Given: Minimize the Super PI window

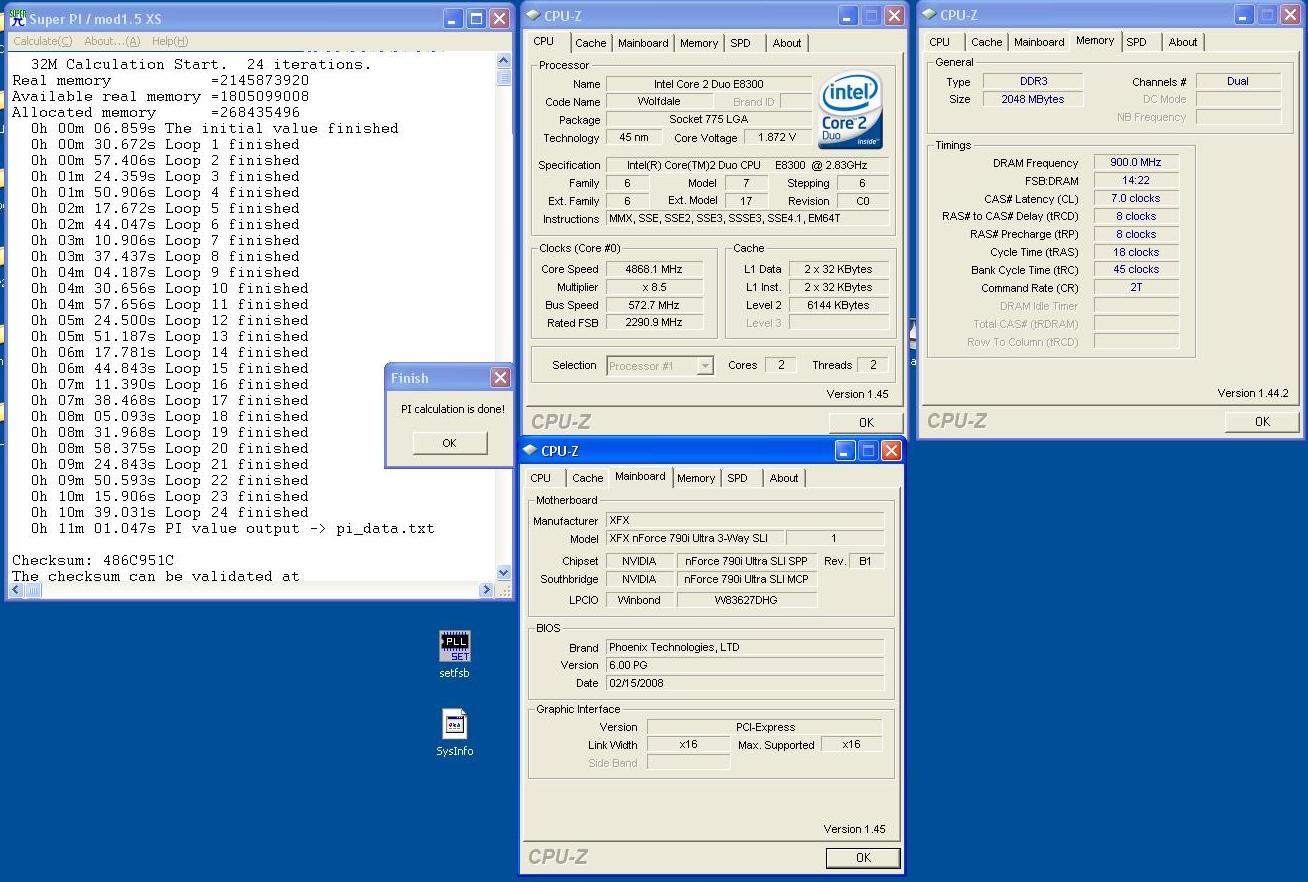Looking at the screenshot, I should point(453,19).
